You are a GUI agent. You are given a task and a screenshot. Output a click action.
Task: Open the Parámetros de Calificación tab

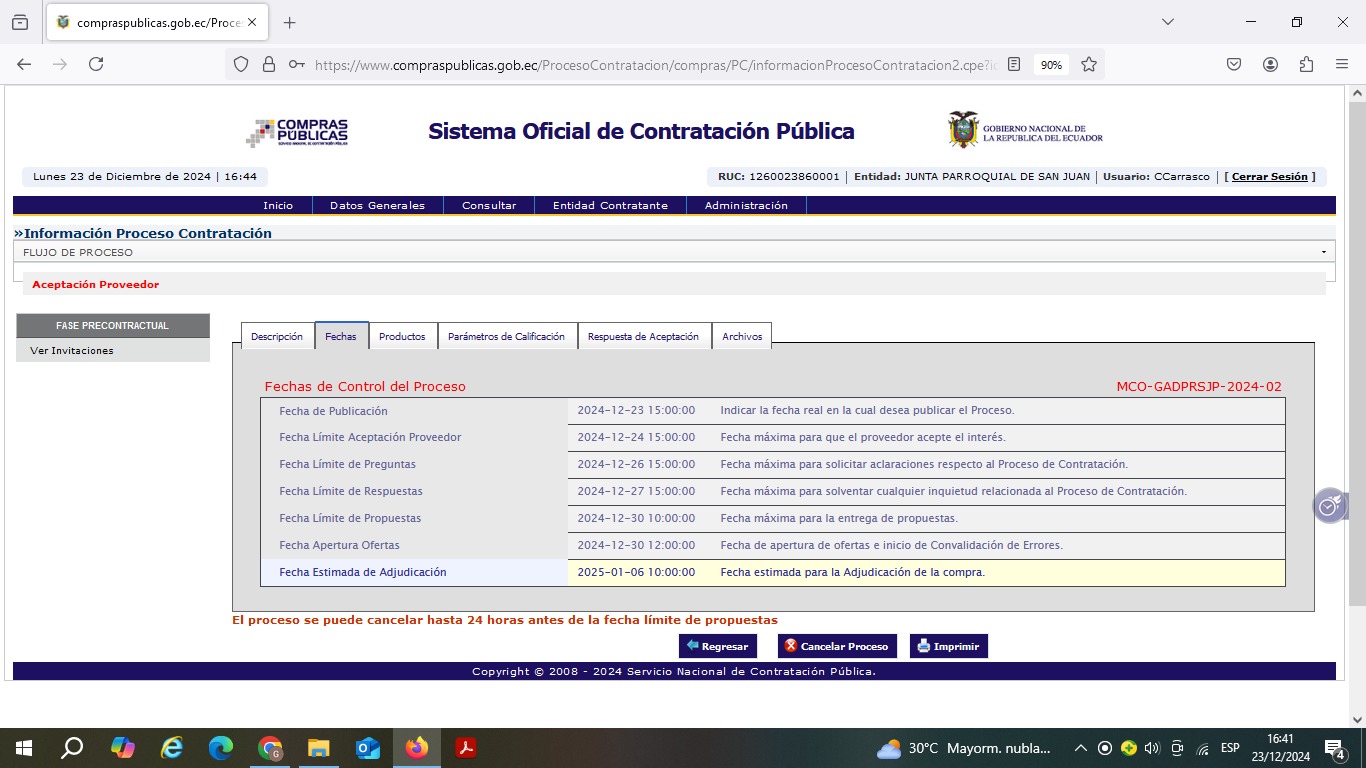[x=506, y=337]
